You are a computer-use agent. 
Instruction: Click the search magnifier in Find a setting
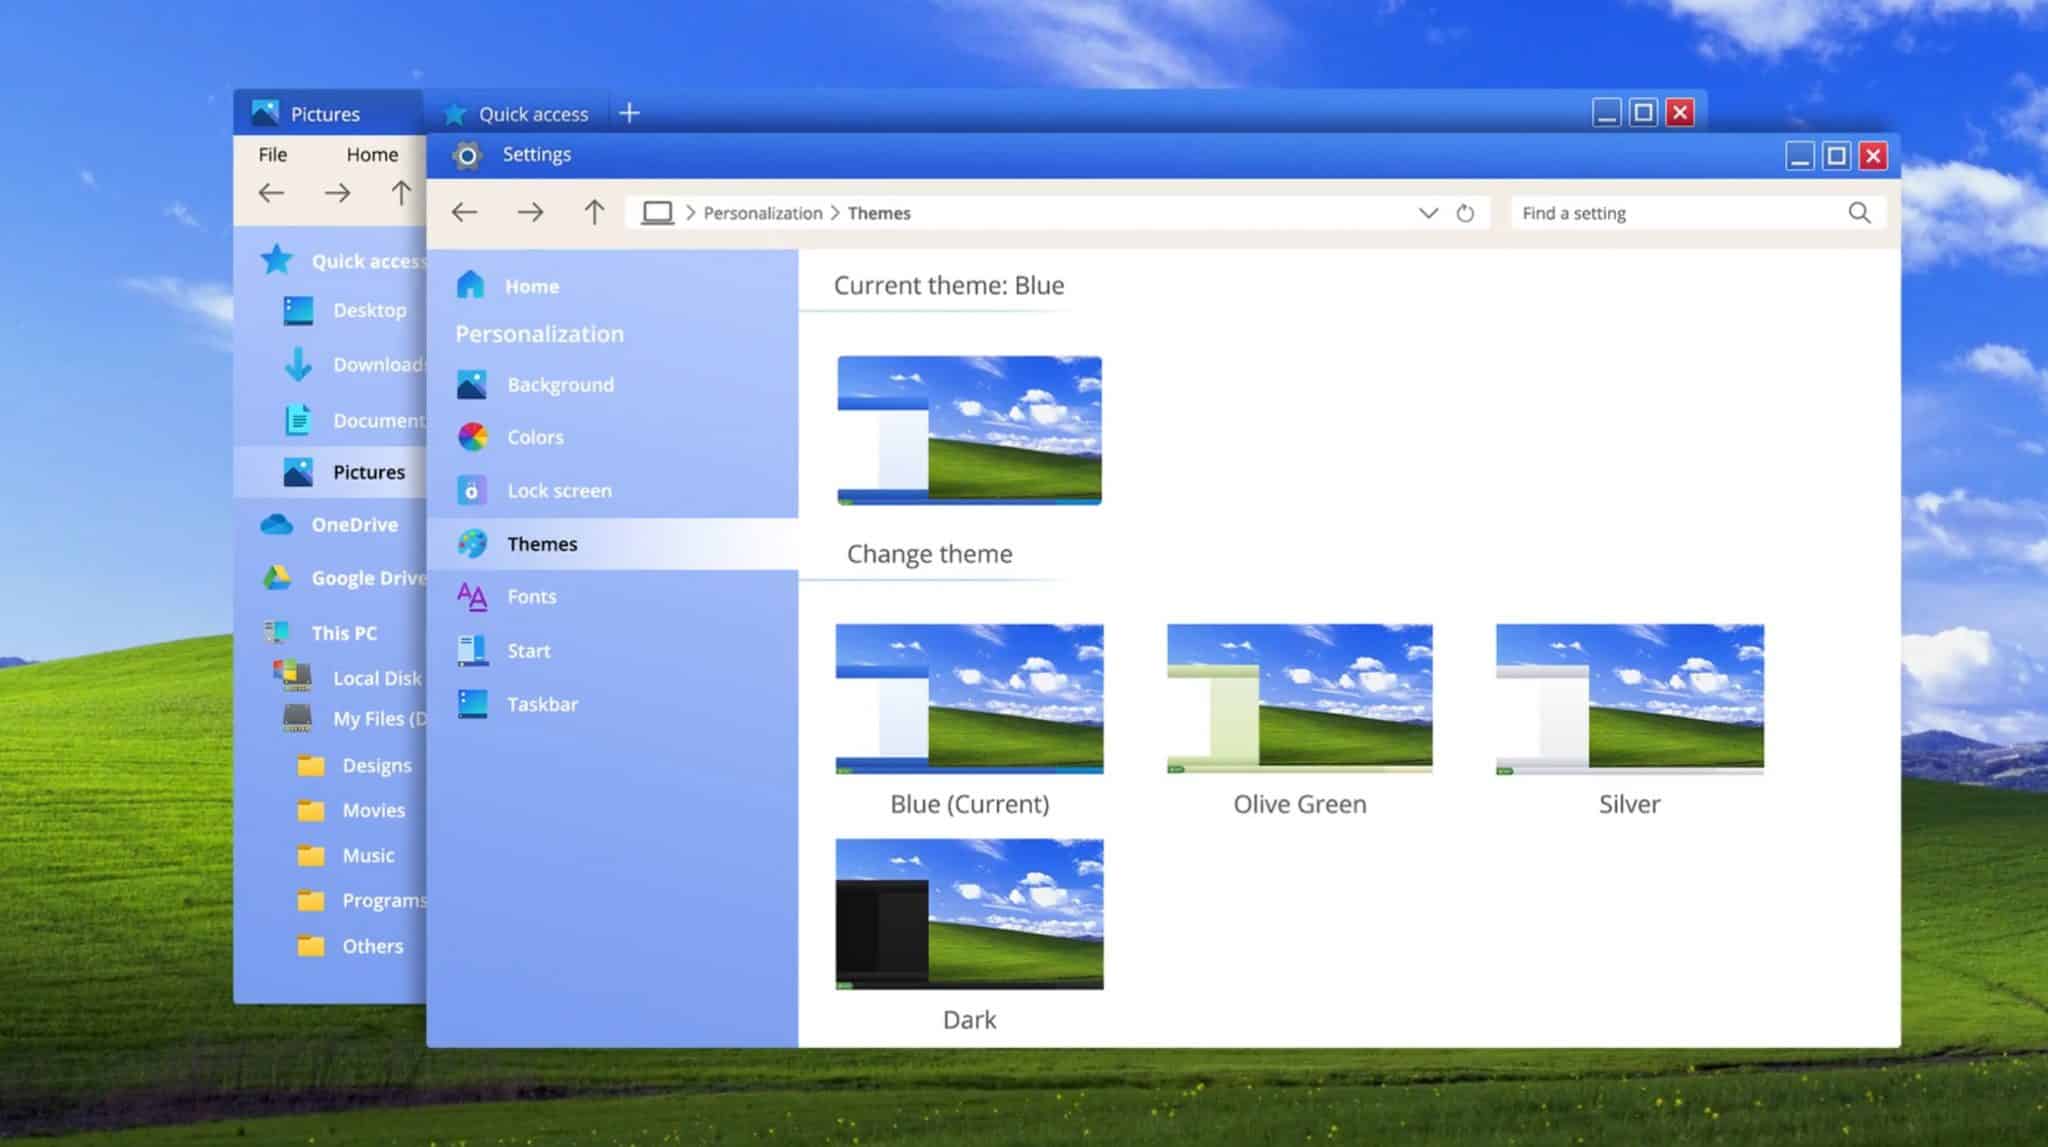(1858, 212)
